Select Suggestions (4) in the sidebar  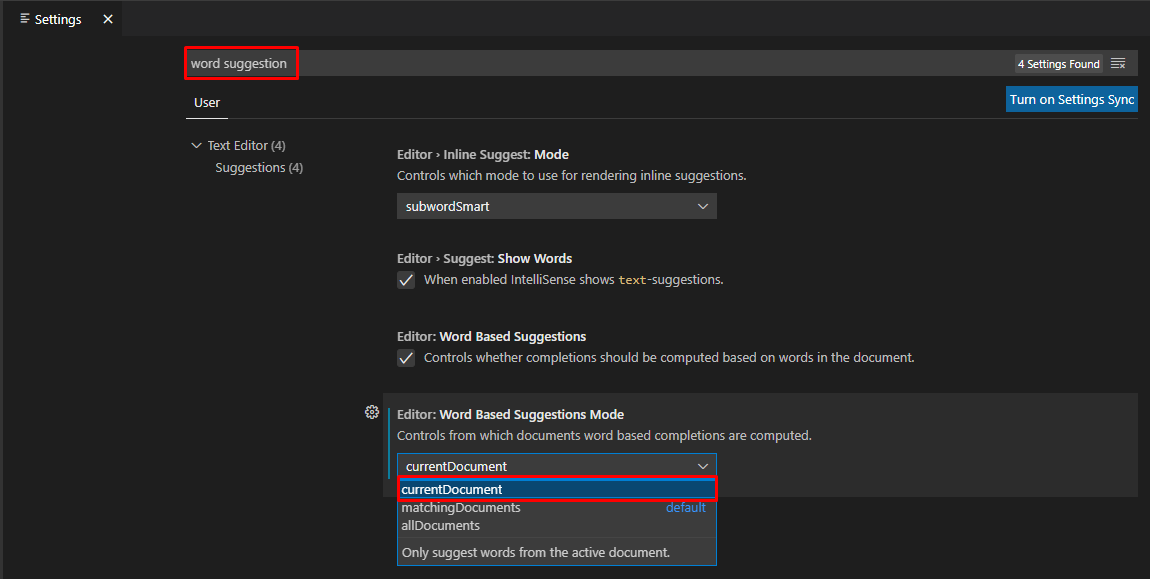(x=258, y=167)
